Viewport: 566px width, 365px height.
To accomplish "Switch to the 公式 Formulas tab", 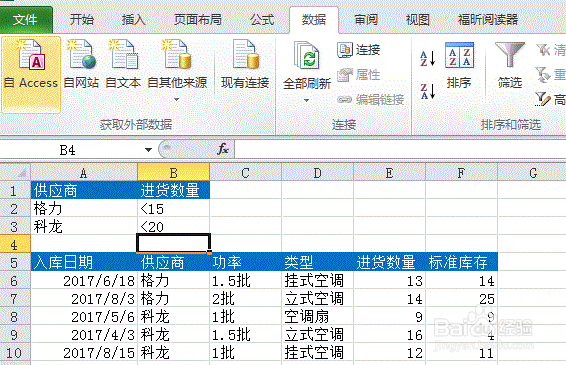I will click(x=262, y=19).
